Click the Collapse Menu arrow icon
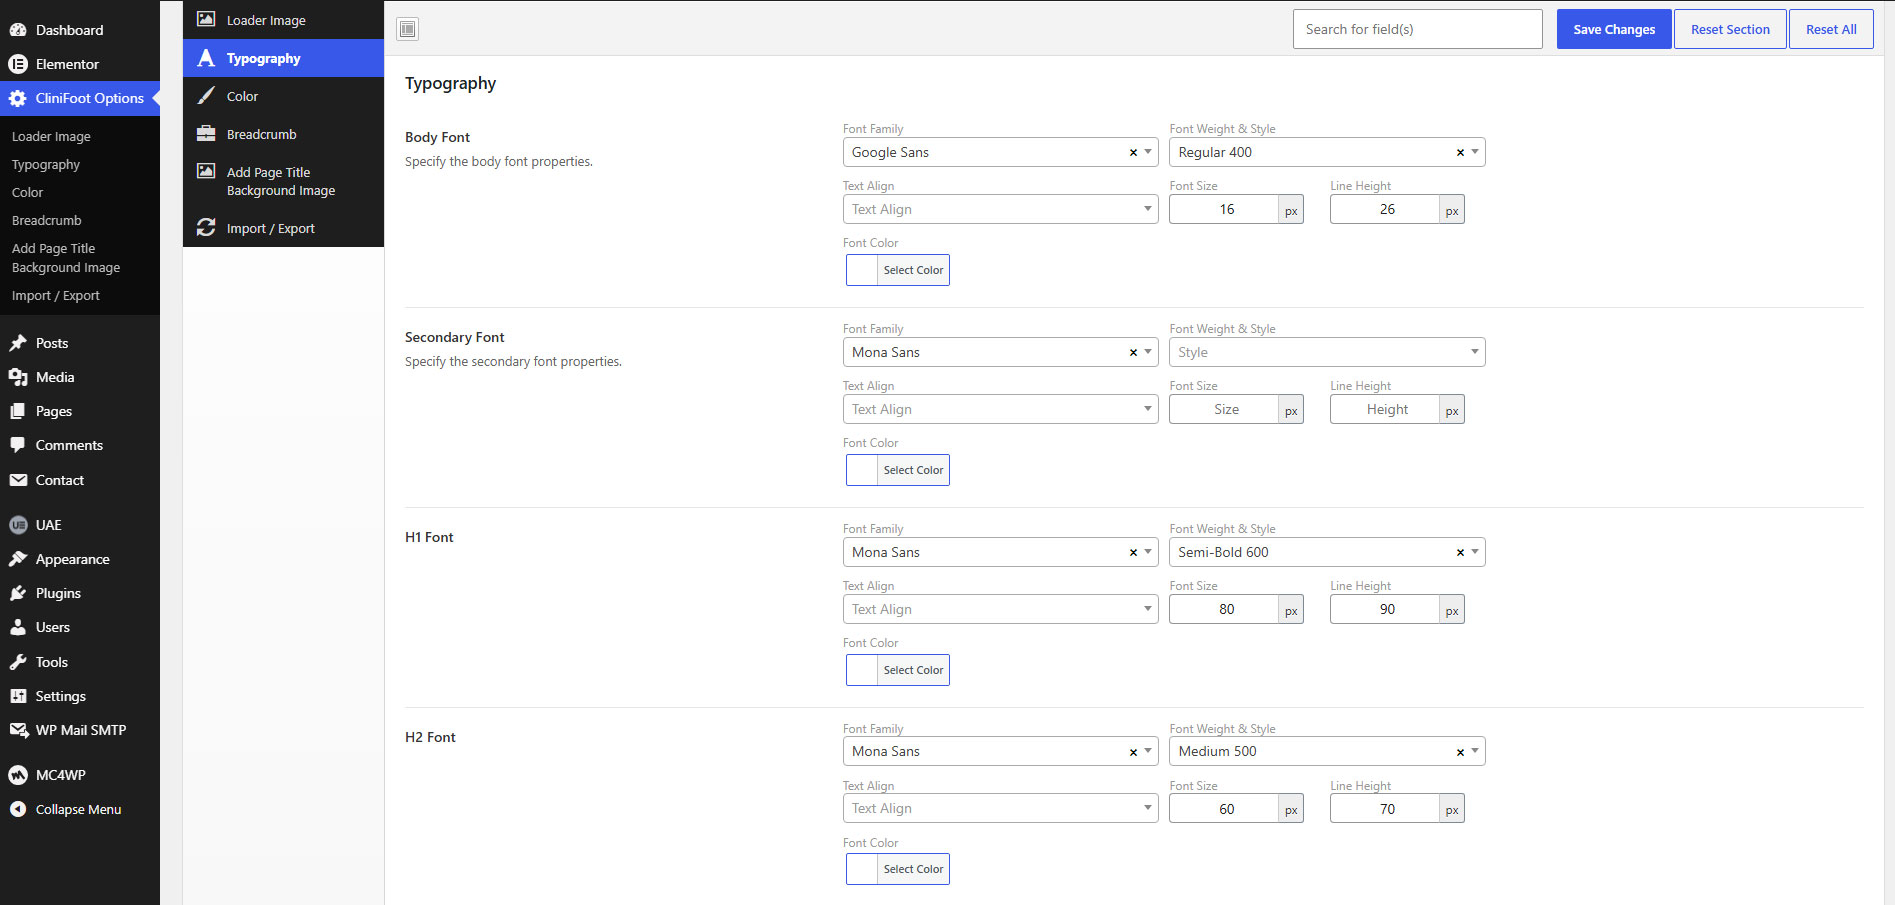The width and height of the screenshot is (1895, 905). (x=18, y=809)
